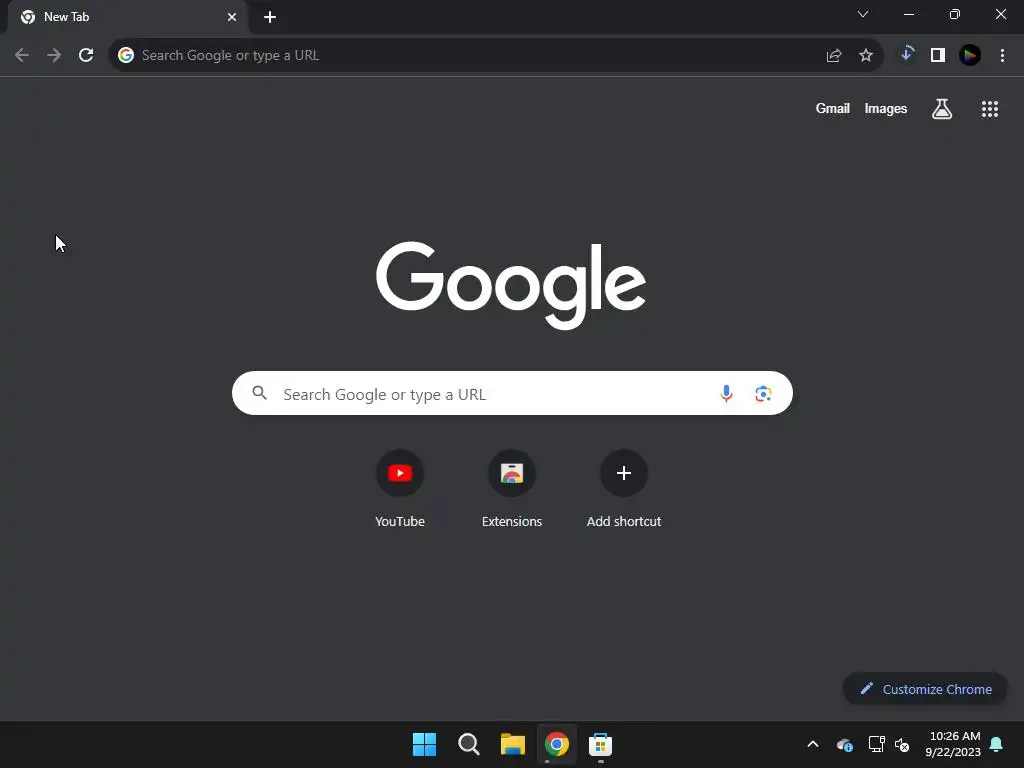Search by image with Lens icon

(x=763, y=394)
